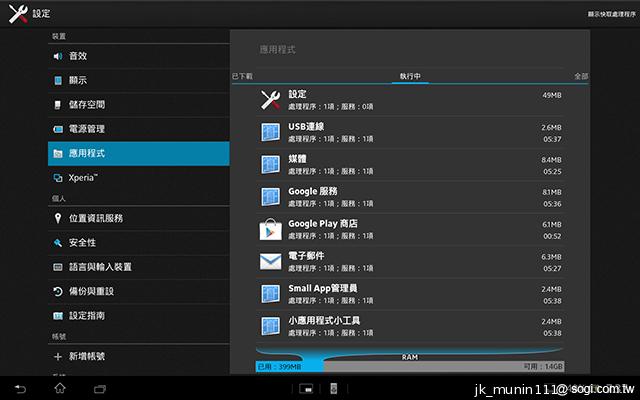
Task: Tap the 位置資訊服務 location pin icon
Action: pos(58,218)
